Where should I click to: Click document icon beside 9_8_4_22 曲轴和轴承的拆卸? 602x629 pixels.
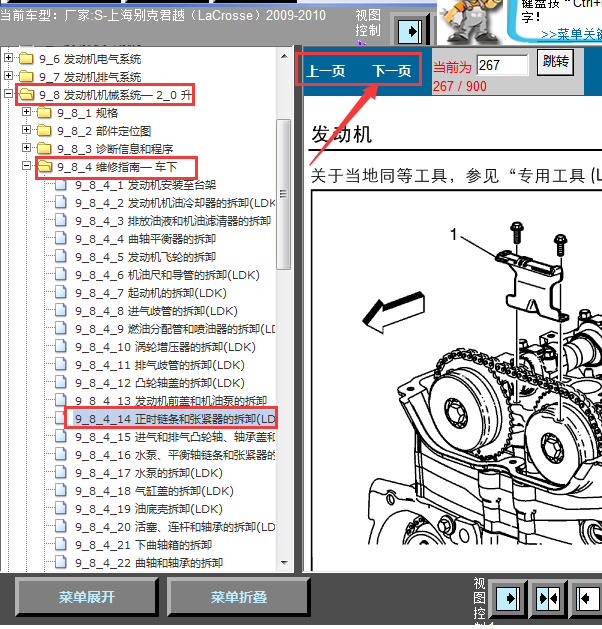pyautogui.click(x=61, y=562)
